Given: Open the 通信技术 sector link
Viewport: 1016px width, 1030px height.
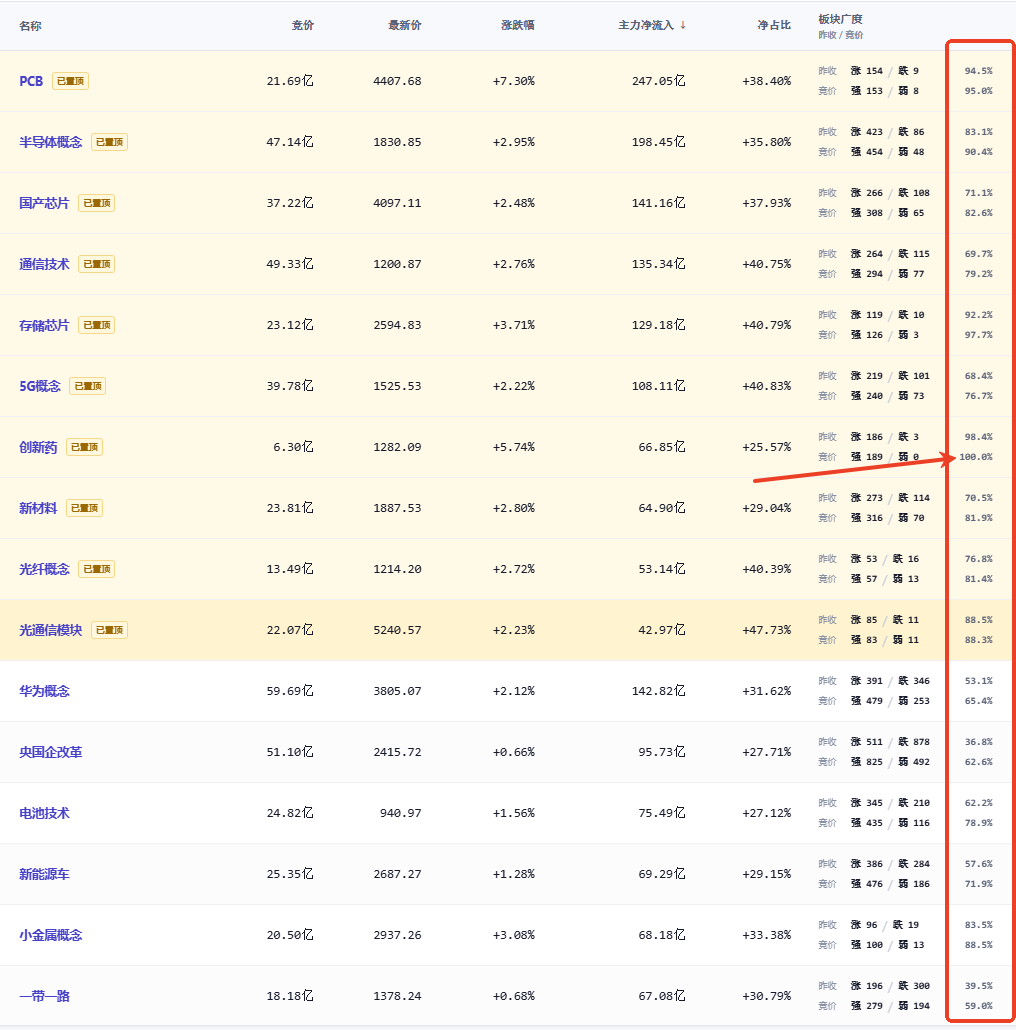Looking at the screenshot, I should 44,264.
